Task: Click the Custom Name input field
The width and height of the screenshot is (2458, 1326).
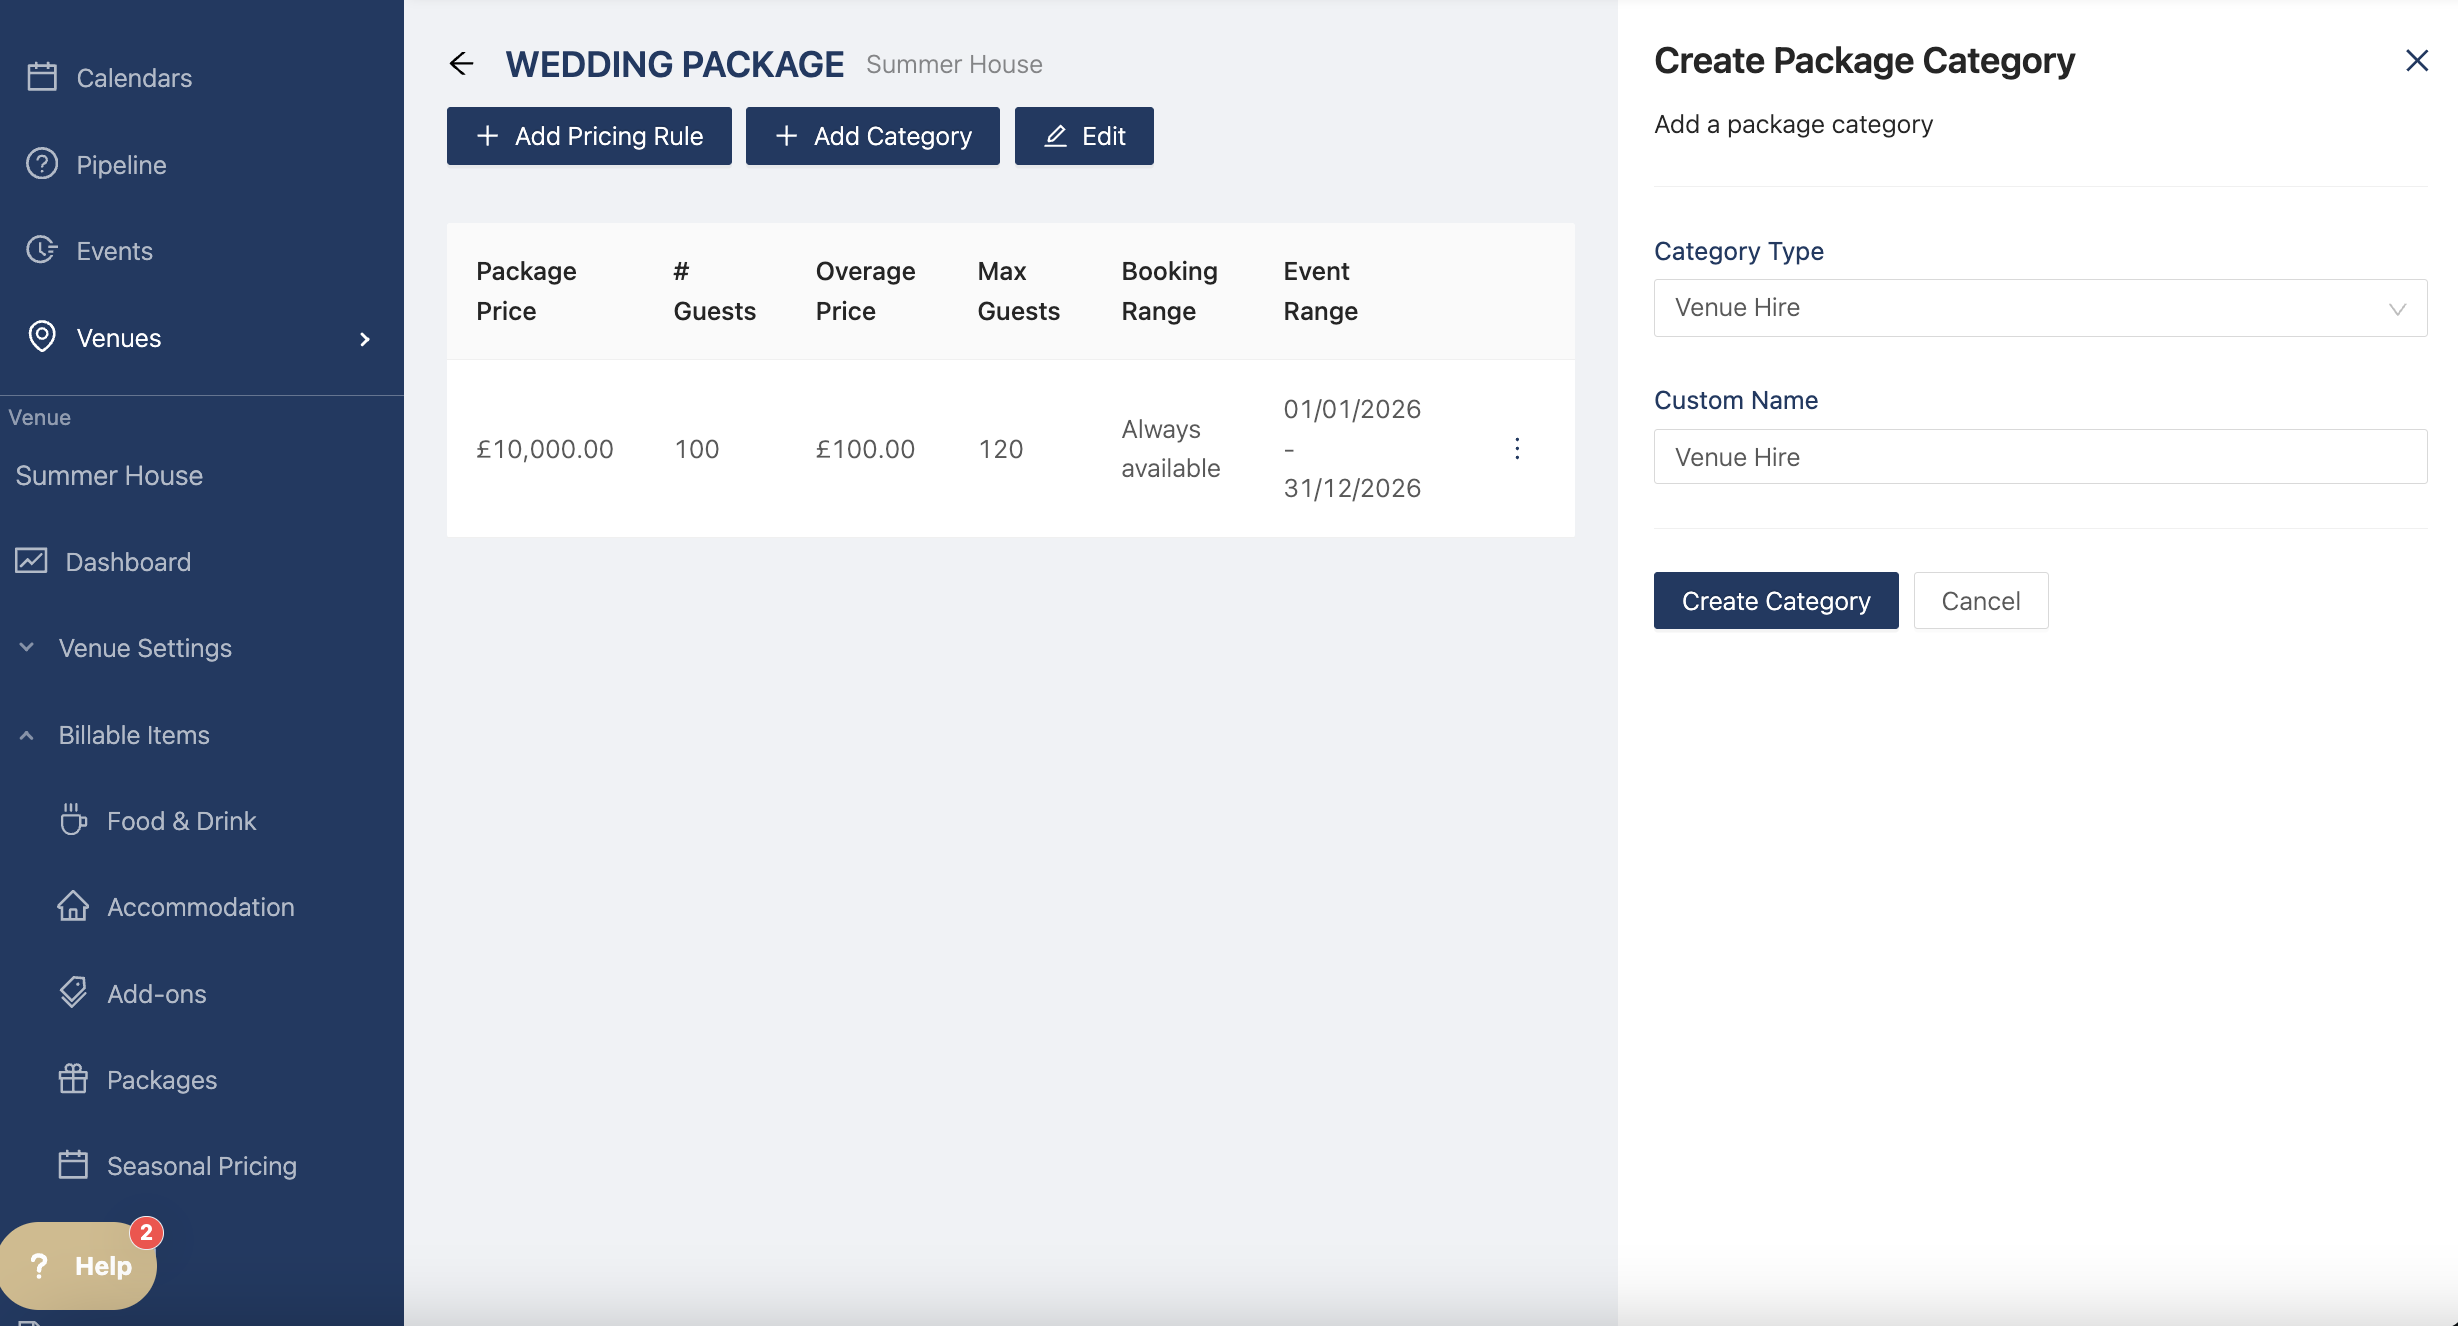Action: pyautogui.click(x=2040, y=457)
